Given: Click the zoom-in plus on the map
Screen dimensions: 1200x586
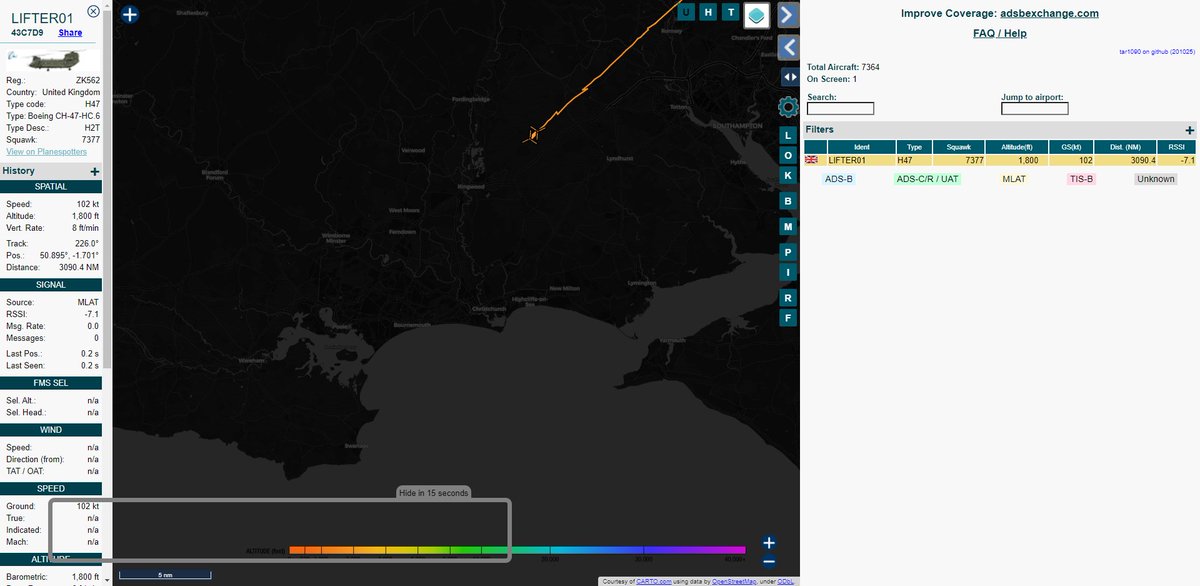Looking at the screenshot, I should point(768,542).
